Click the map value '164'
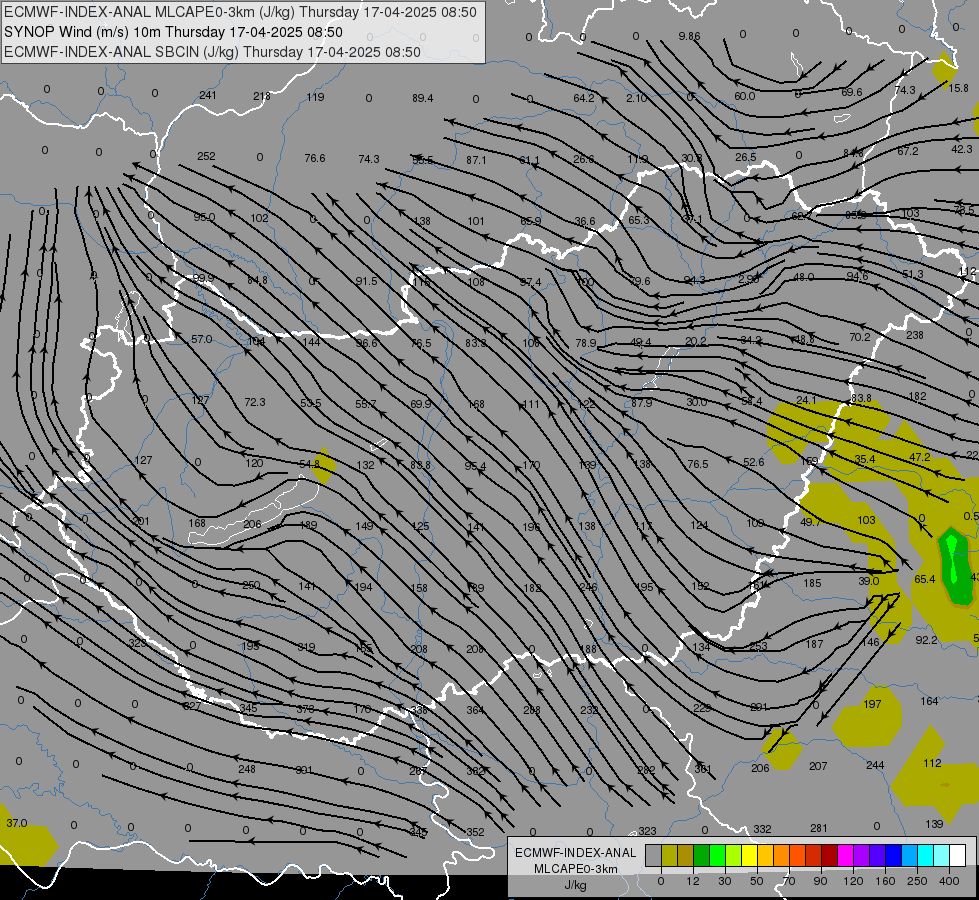The image size is (979, 900). 930,701
